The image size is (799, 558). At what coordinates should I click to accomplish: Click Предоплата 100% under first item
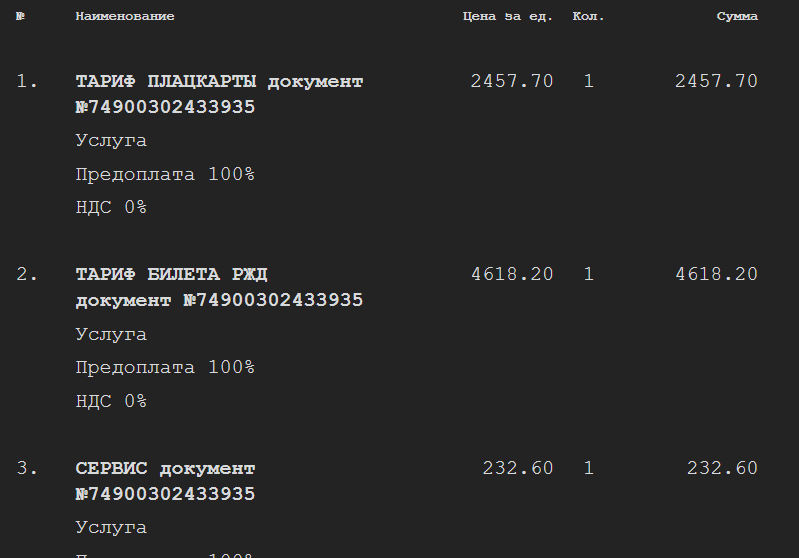pyautogui.click(x=165, y=174)
